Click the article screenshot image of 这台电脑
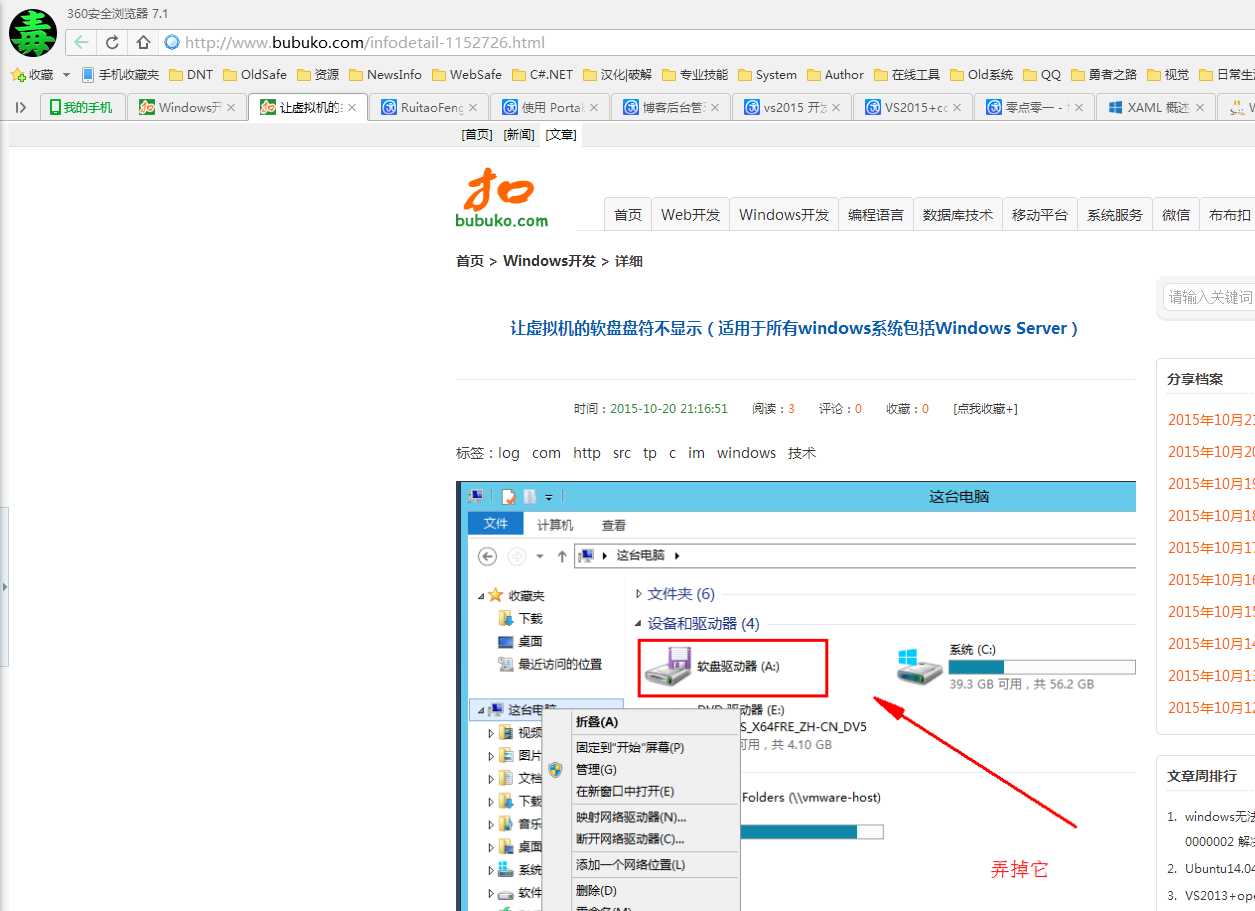 tap(796, 696)
